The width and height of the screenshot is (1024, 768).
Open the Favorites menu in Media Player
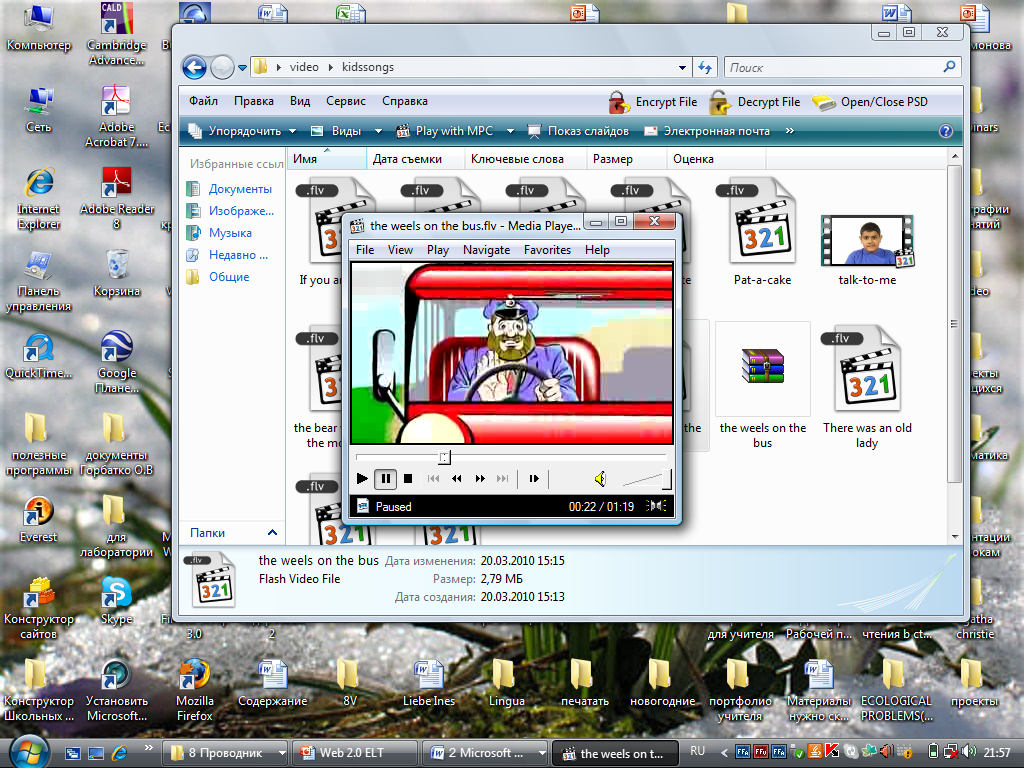[x=547, y=250]
